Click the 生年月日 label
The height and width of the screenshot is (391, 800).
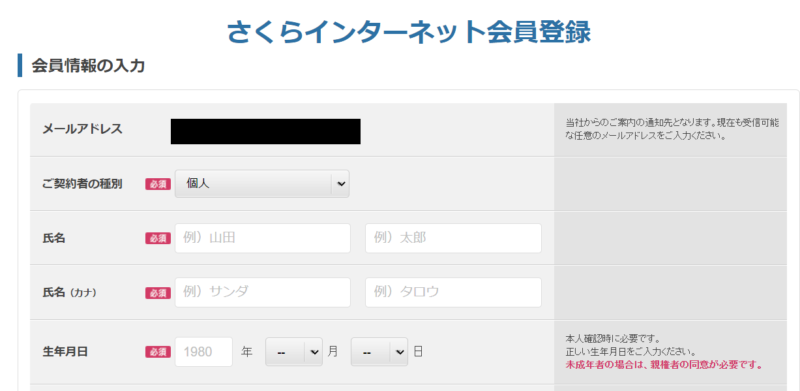65,352
